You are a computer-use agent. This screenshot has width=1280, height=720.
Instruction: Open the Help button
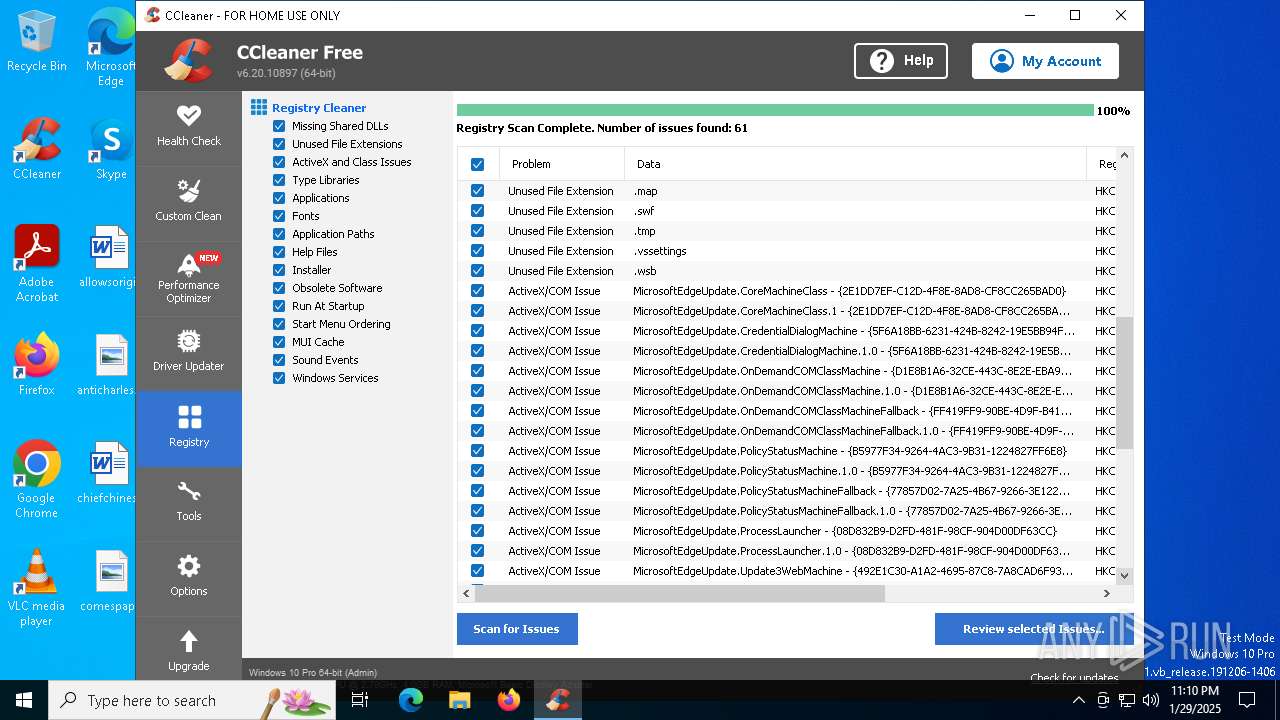point(901,61)
